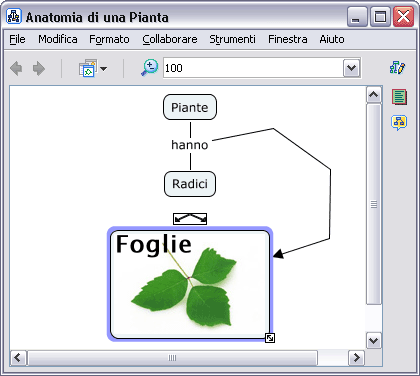Click the yellow concept map suggester icon
Viewport: 420px width, 376px height.
pos(399,122)
